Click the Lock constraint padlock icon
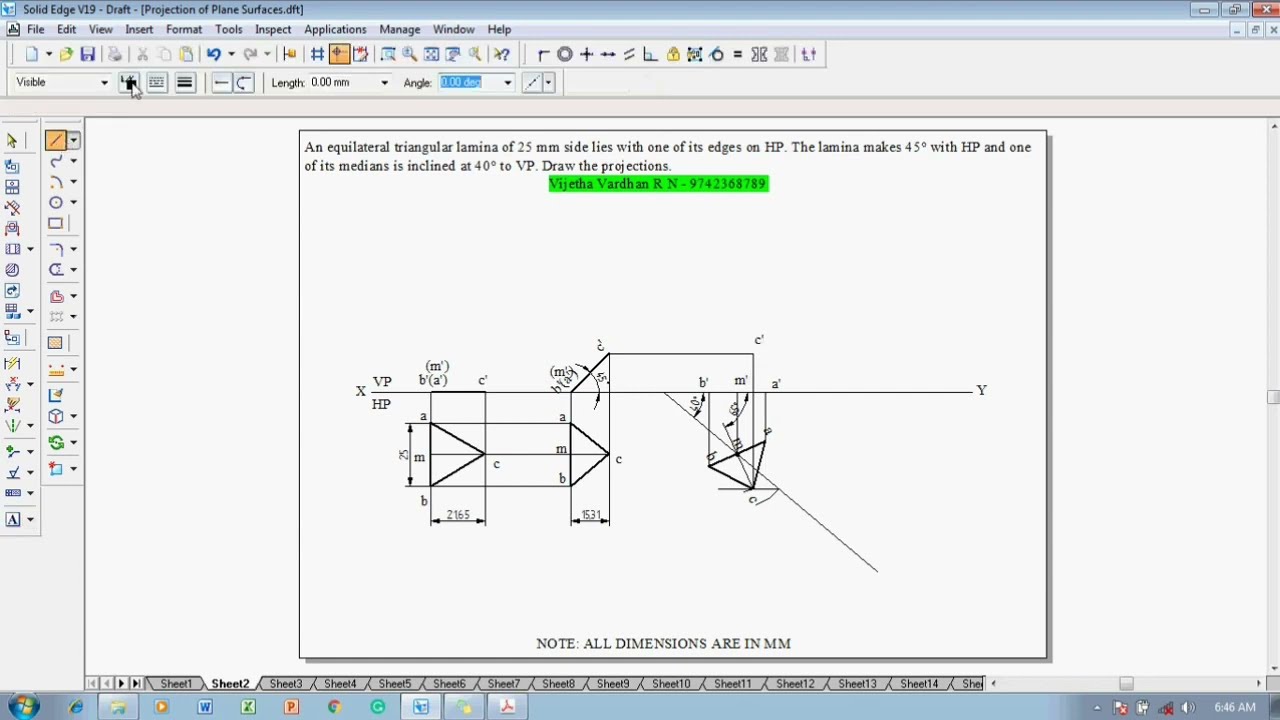The height and width of the screenshot is (720, 1280). coord(673,54)
